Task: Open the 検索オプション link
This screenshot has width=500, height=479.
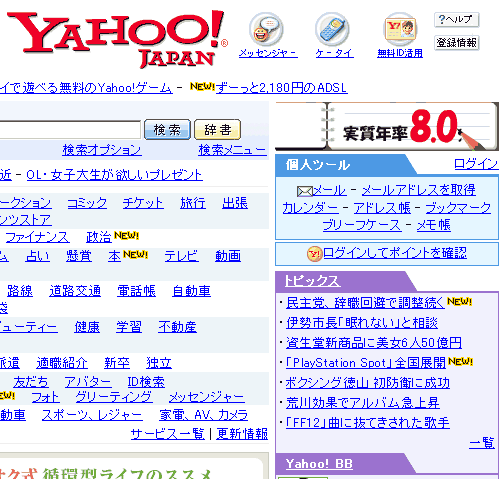Action: coord(102,150)
